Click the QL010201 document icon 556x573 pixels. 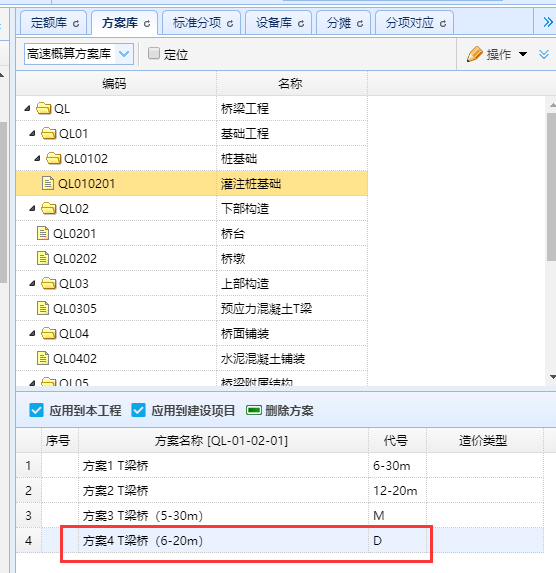coord(48,183)
